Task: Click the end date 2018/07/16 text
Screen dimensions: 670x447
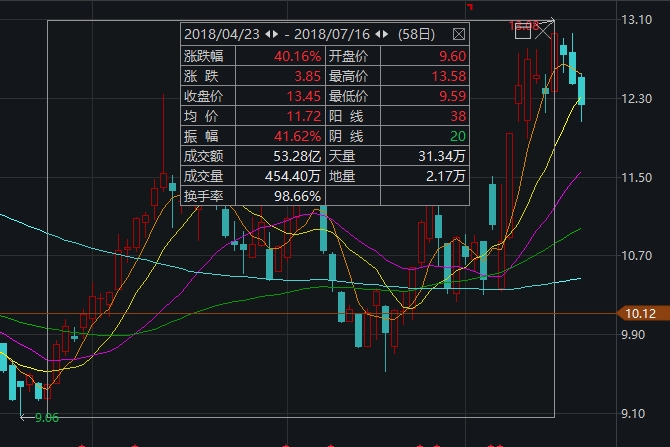Action: pyautogui.click(x=332, y=34)
